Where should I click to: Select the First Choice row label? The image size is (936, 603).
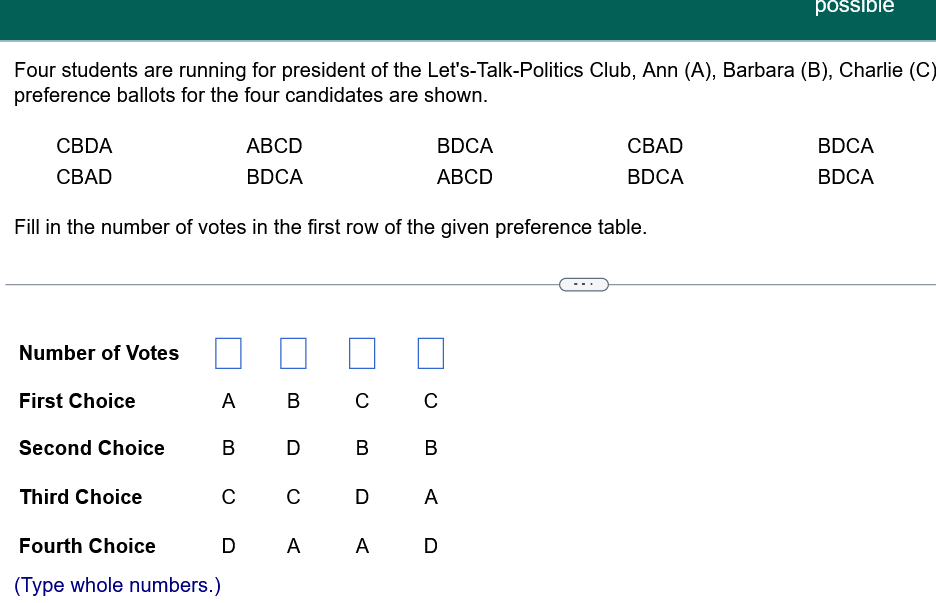[77, 401]
